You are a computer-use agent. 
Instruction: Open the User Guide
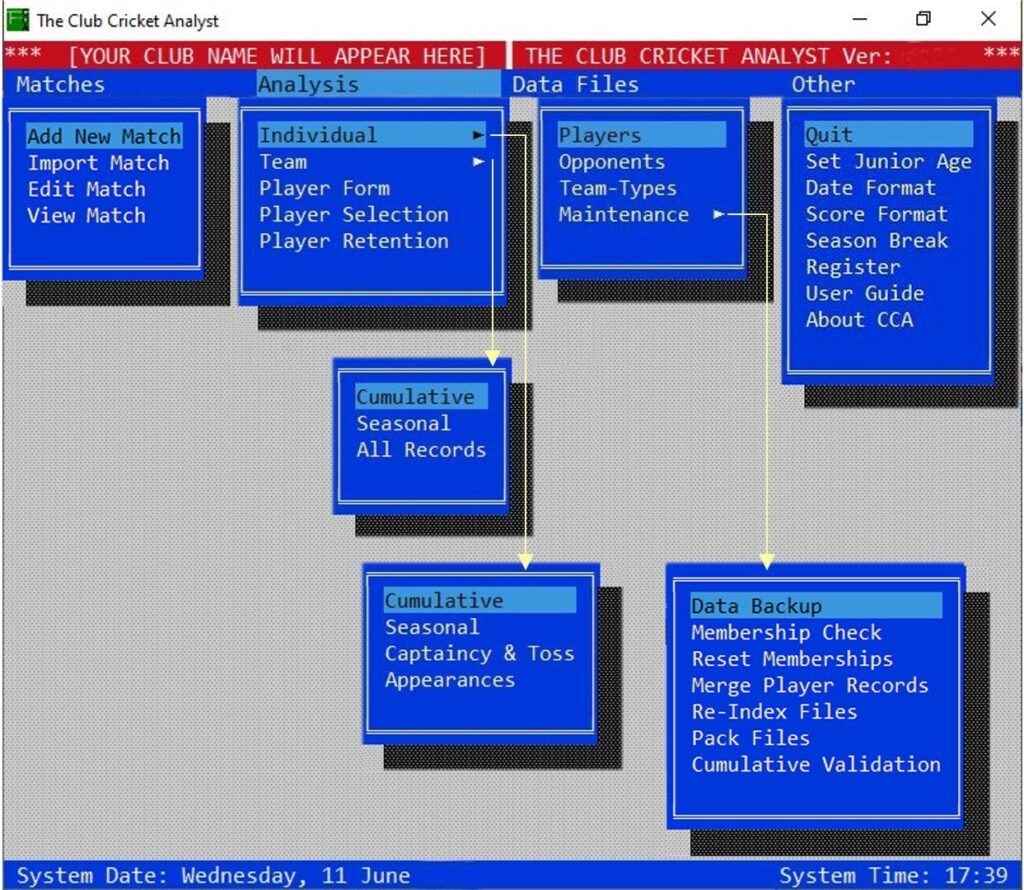coord(864,293)
